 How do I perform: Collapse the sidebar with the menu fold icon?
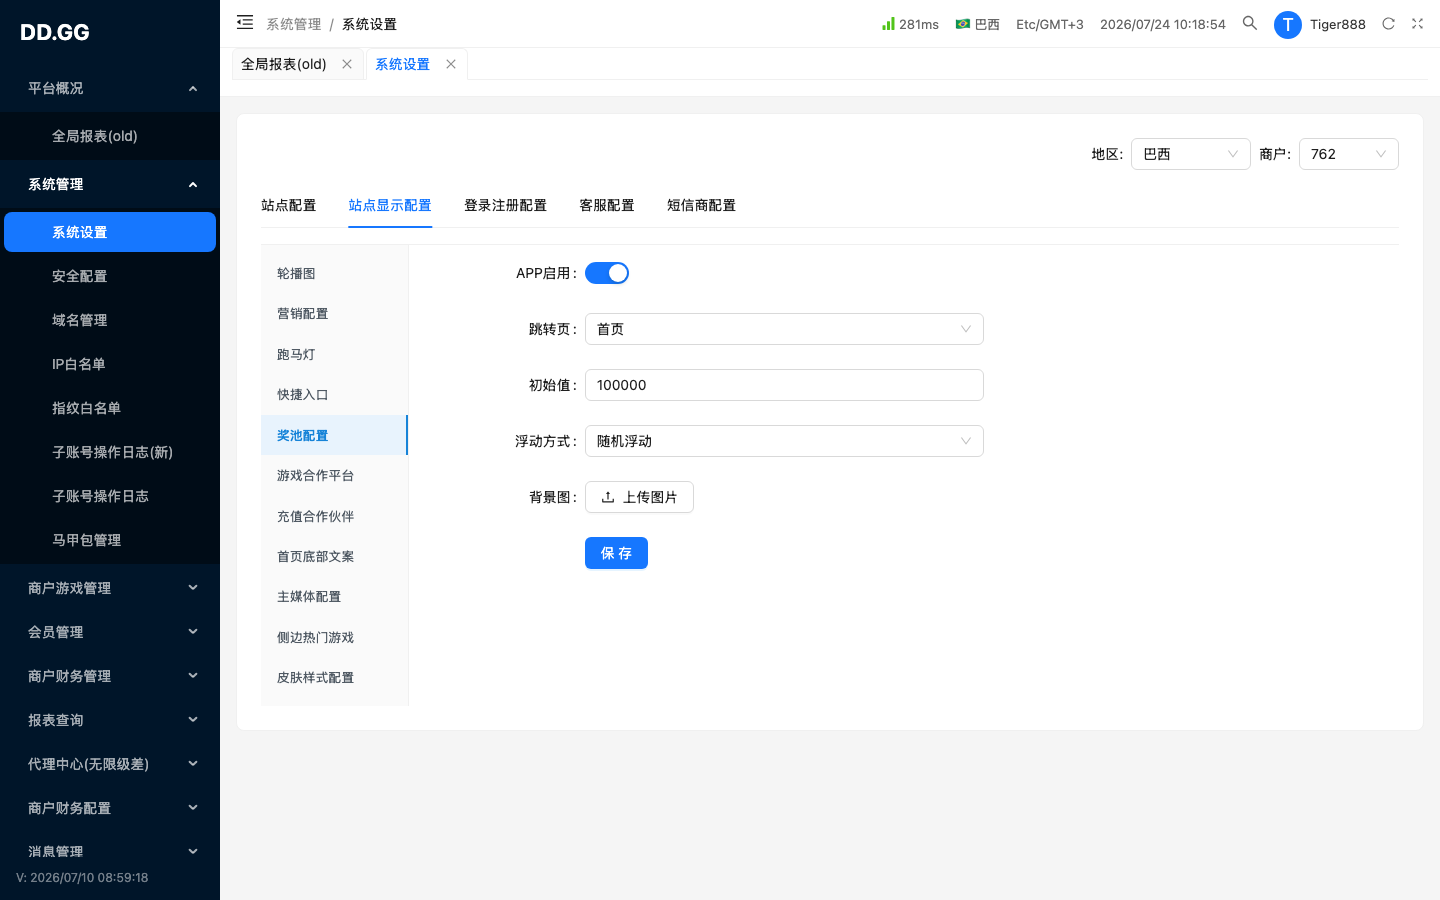(245, 23)
